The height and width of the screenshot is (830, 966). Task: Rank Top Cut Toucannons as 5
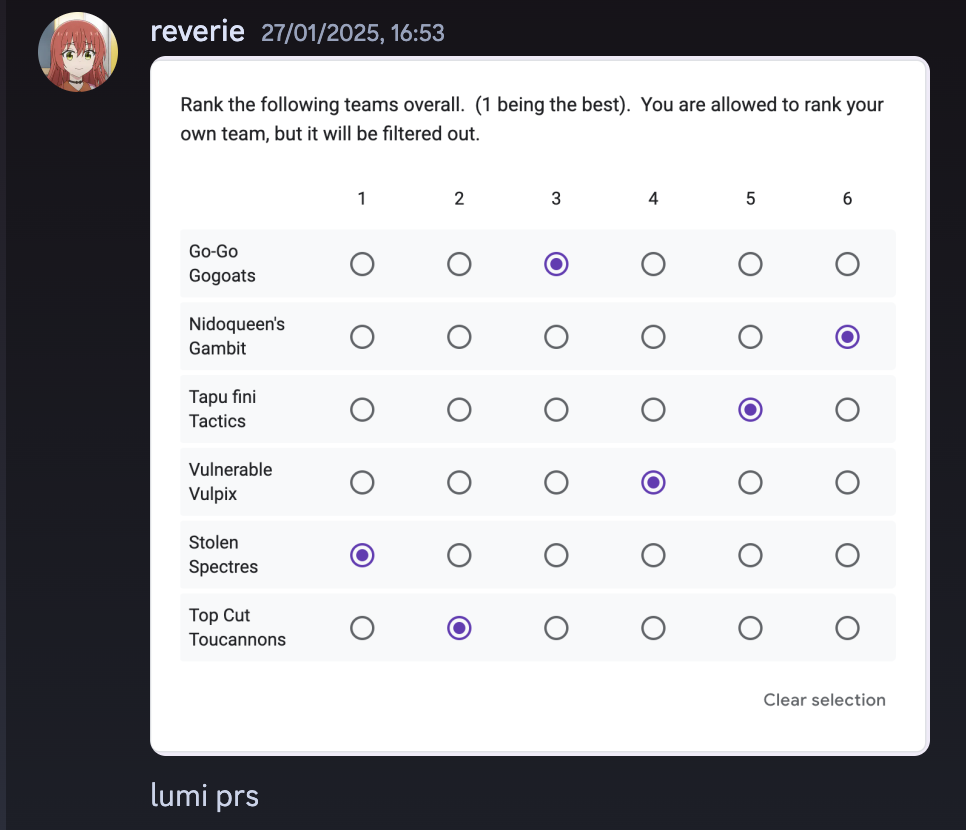pyautogui.click(x=750, y=628)
